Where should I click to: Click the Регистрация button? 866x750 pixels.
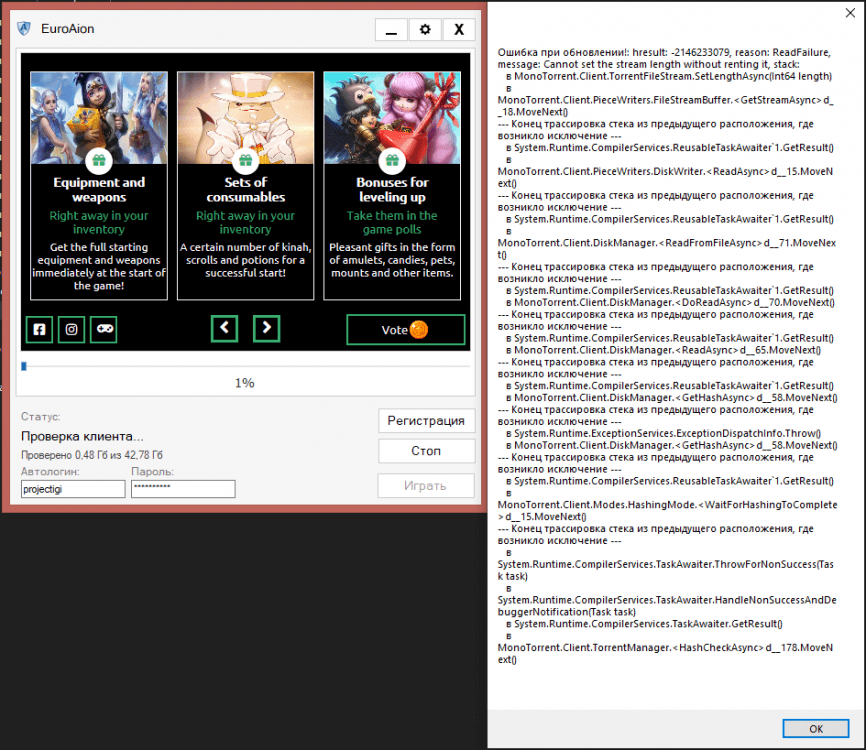click(426, 421)
